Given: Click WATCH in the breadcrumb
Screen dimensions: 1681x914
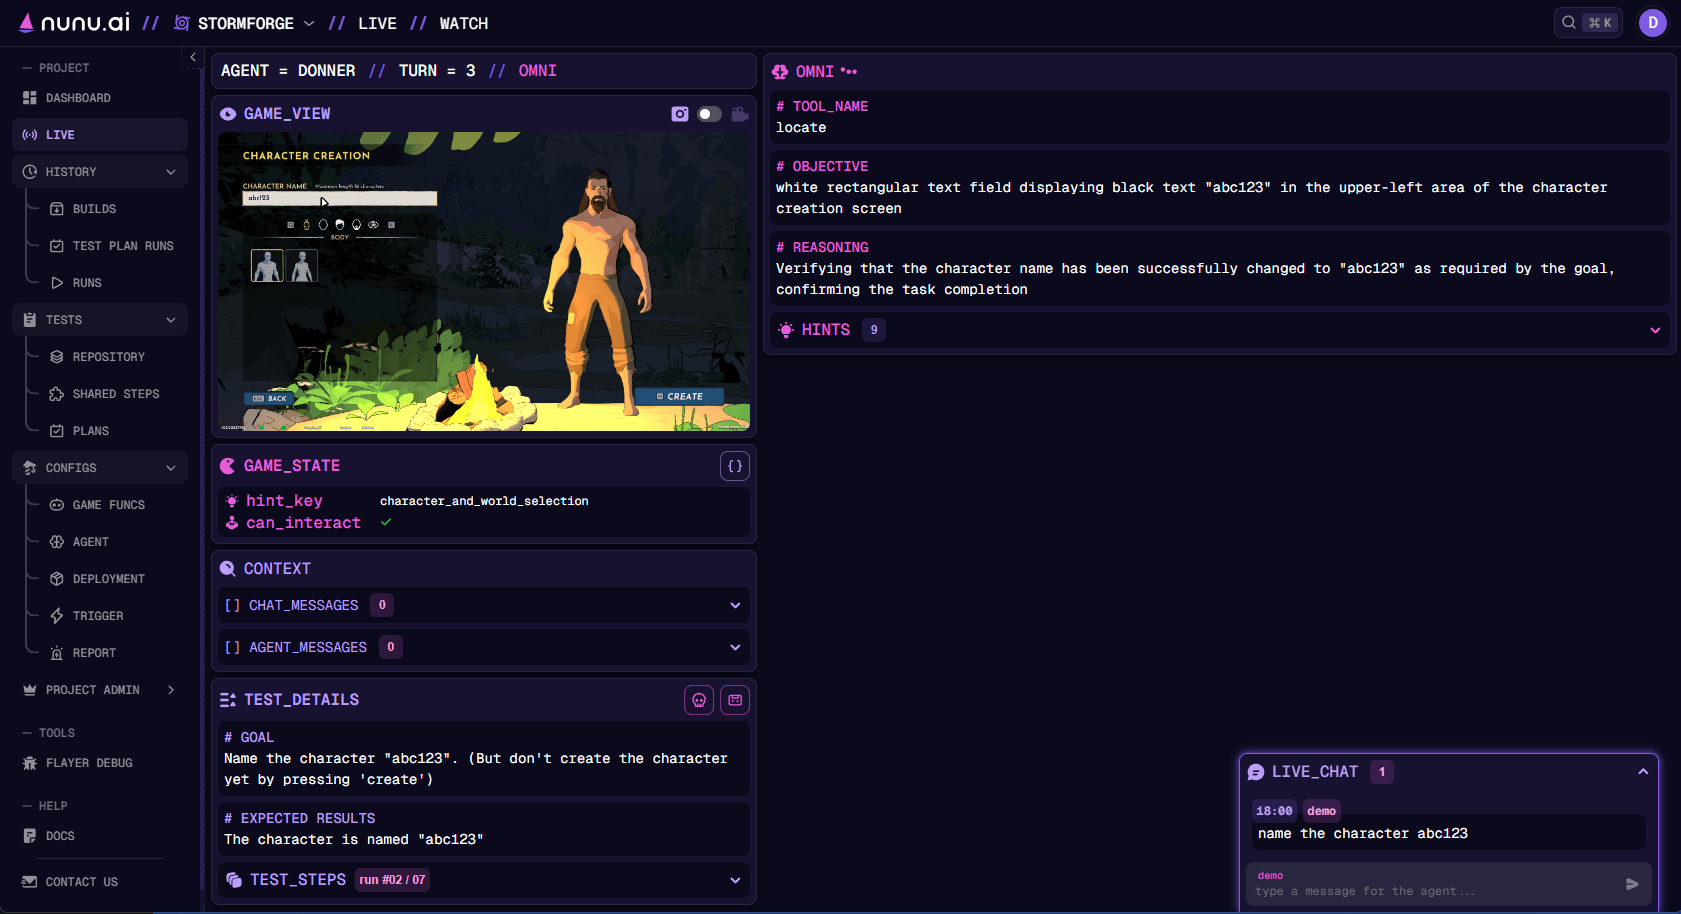Looking at the screenshot, I should click(x=464, y=23).
